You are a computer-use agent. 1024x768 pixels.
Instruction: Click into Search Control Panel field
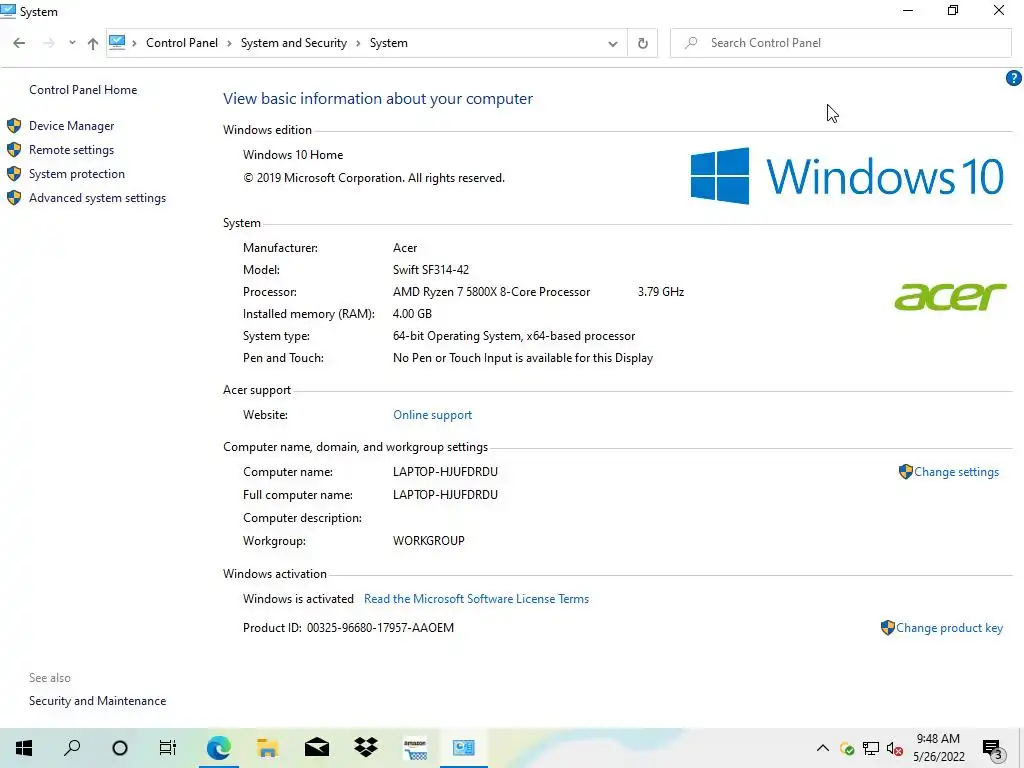tap(840, 43)
